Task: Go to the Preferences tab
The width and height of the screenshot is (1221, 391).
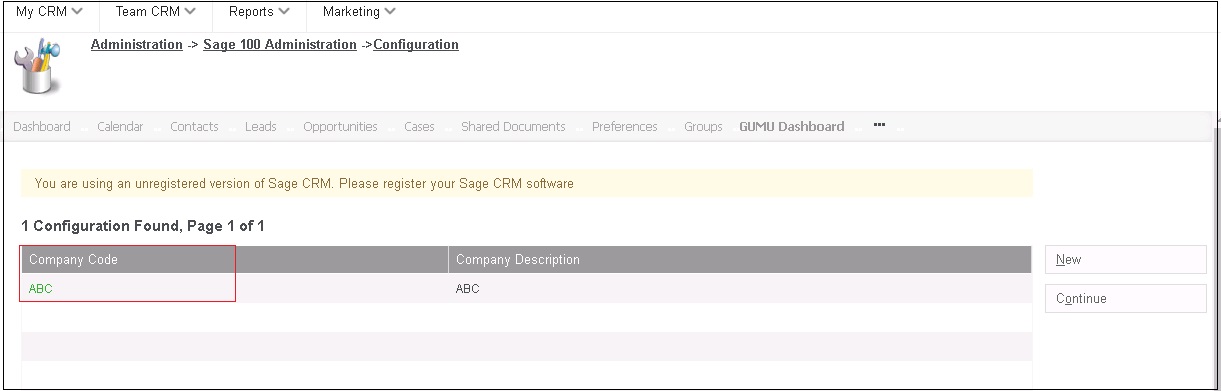Action: pos(625,127)
